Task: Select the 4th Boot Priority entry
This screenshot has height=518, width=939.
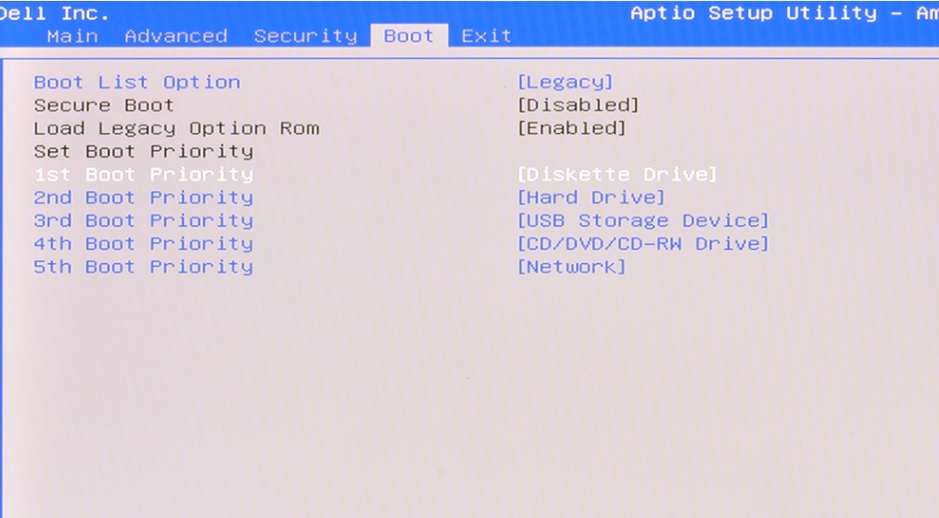Action: [x=144, y=244]
